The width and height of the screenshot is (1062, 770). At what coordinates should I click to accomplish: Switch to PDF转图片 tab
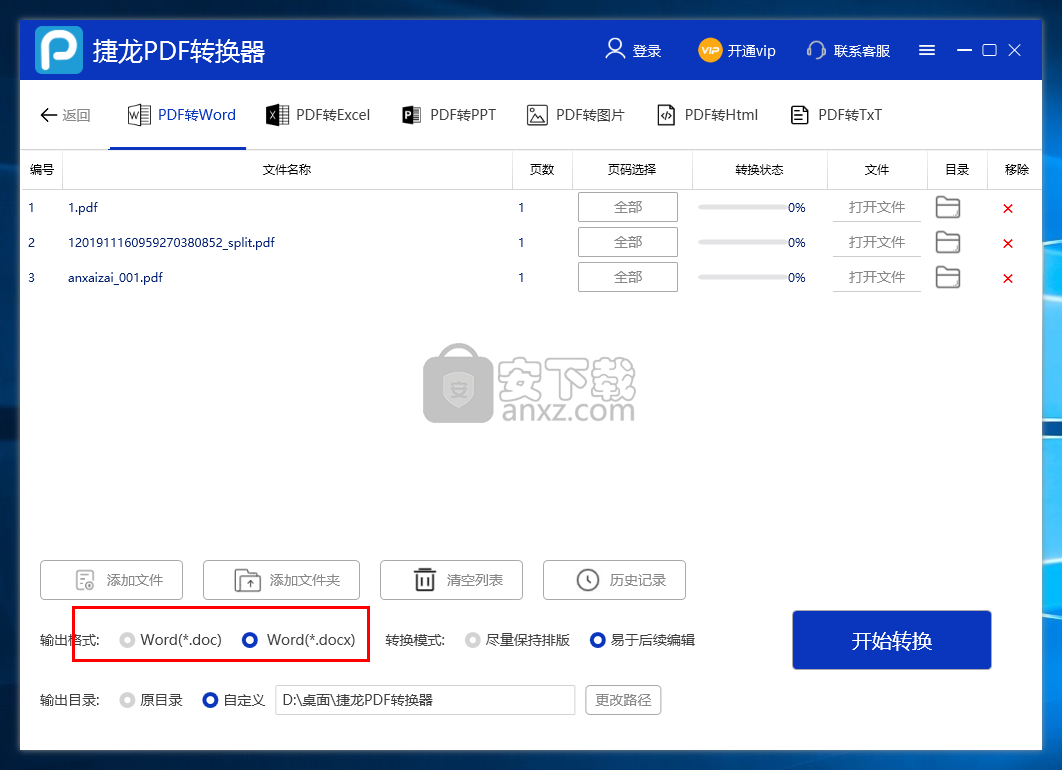pos(575,115)
